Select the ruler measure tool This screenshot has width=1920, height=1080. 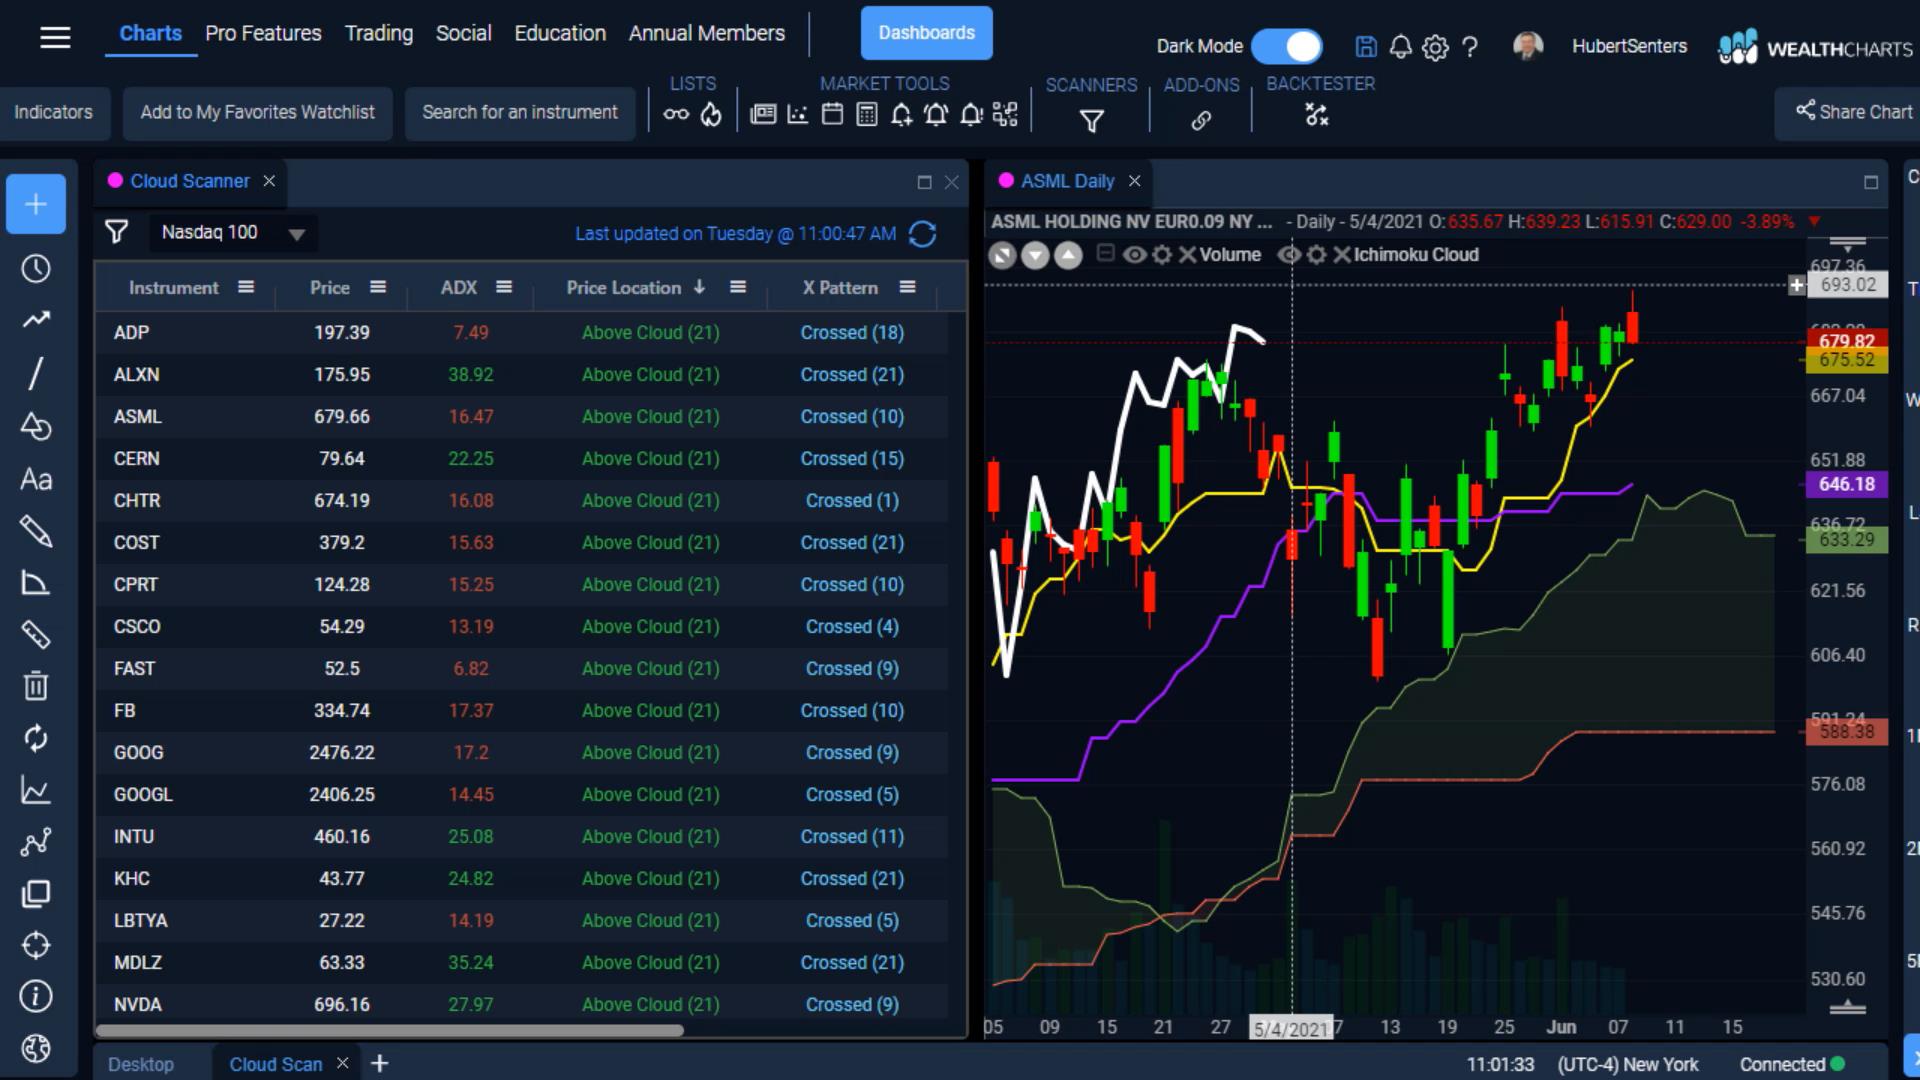(x=36, y=634)
